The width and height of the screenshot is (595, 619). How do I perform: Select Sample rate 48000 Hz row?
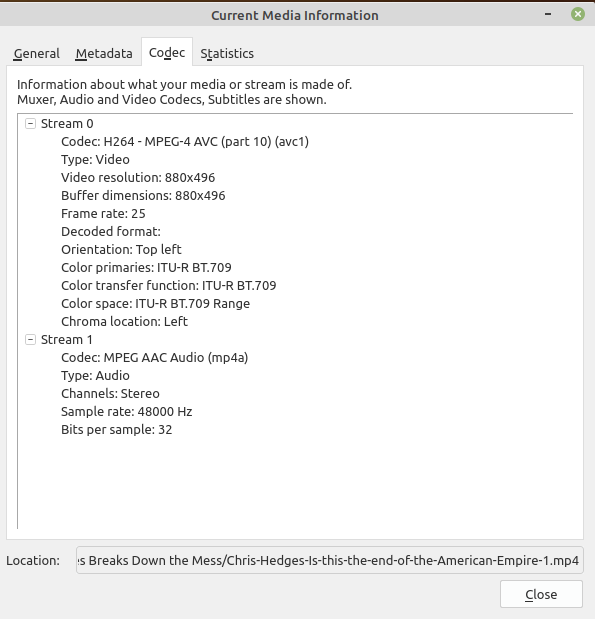[x=126, y=411]
